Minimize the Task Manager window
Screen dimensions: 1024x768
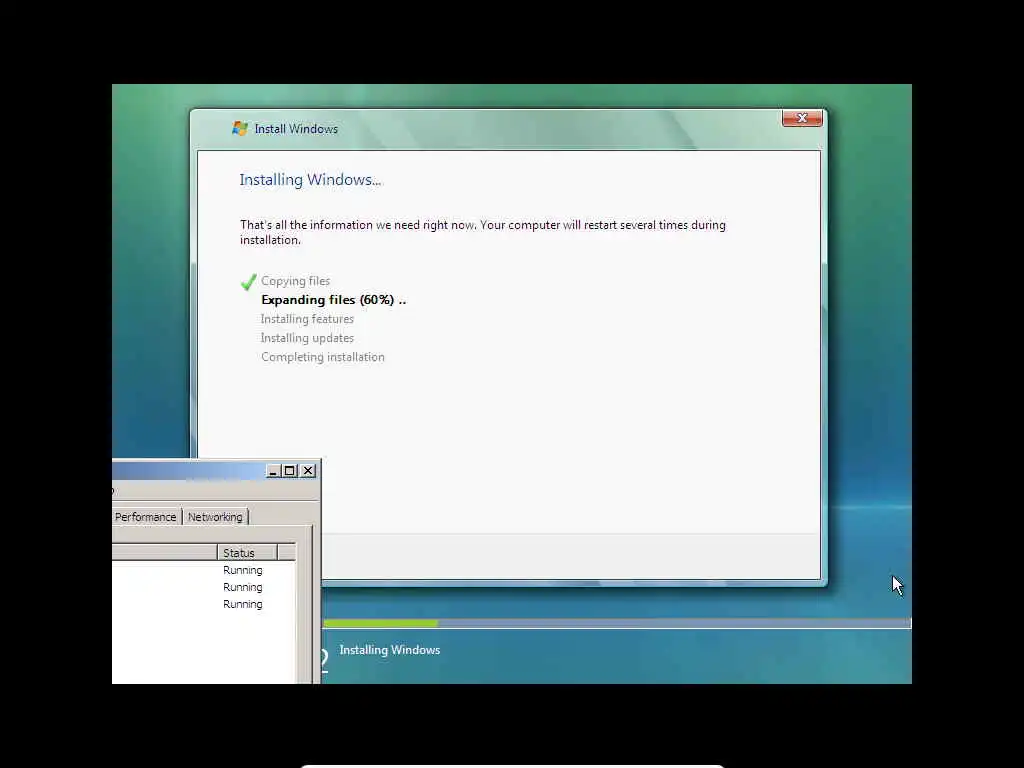click(x=274, y=471)
